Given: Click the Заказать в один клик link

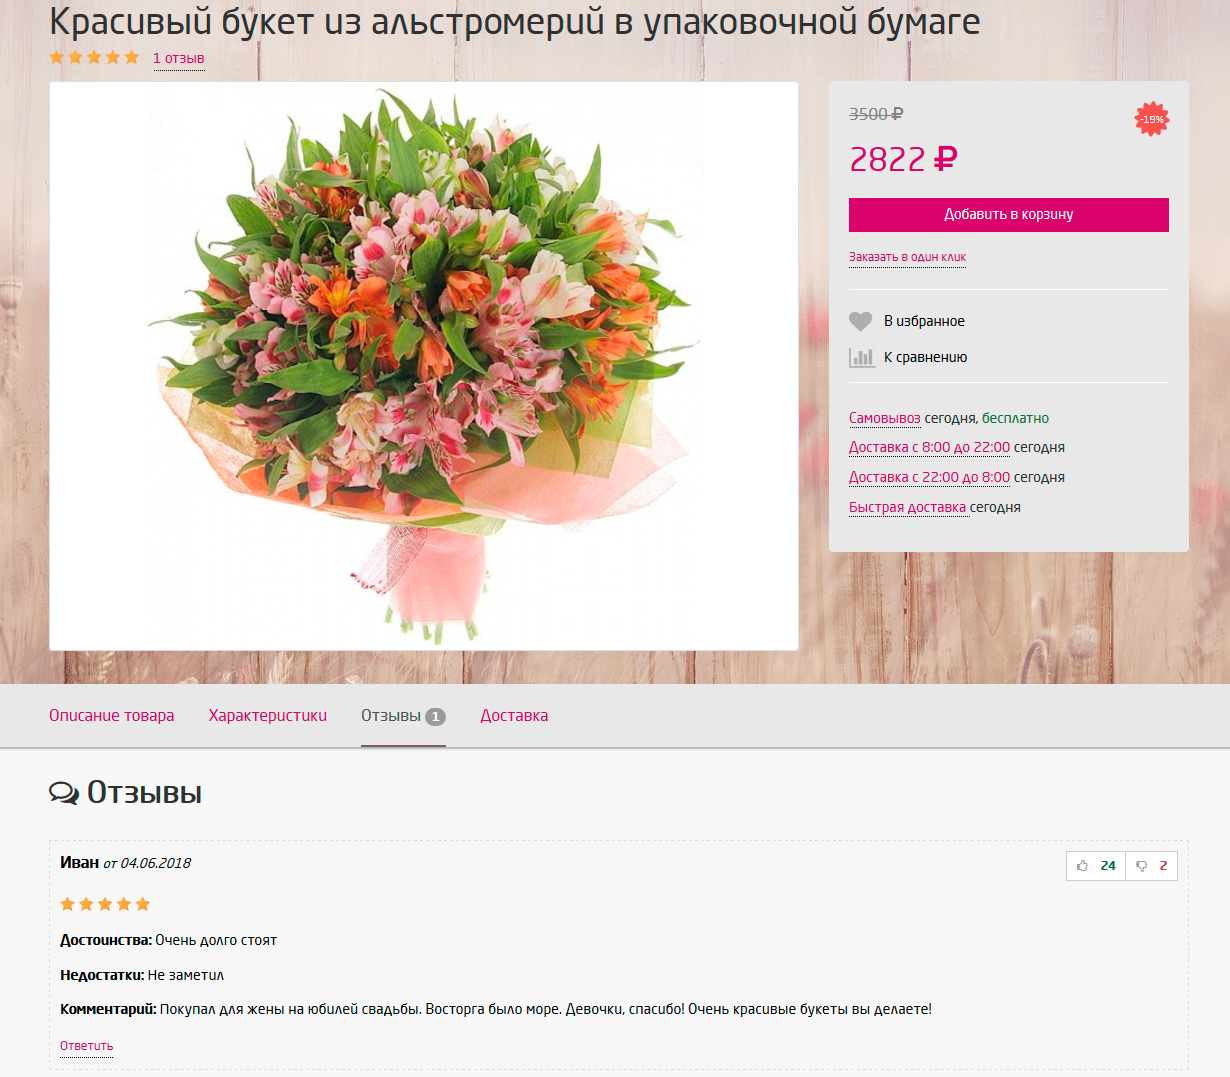Looking at the screenshot, I should click(x=908, y=257).
